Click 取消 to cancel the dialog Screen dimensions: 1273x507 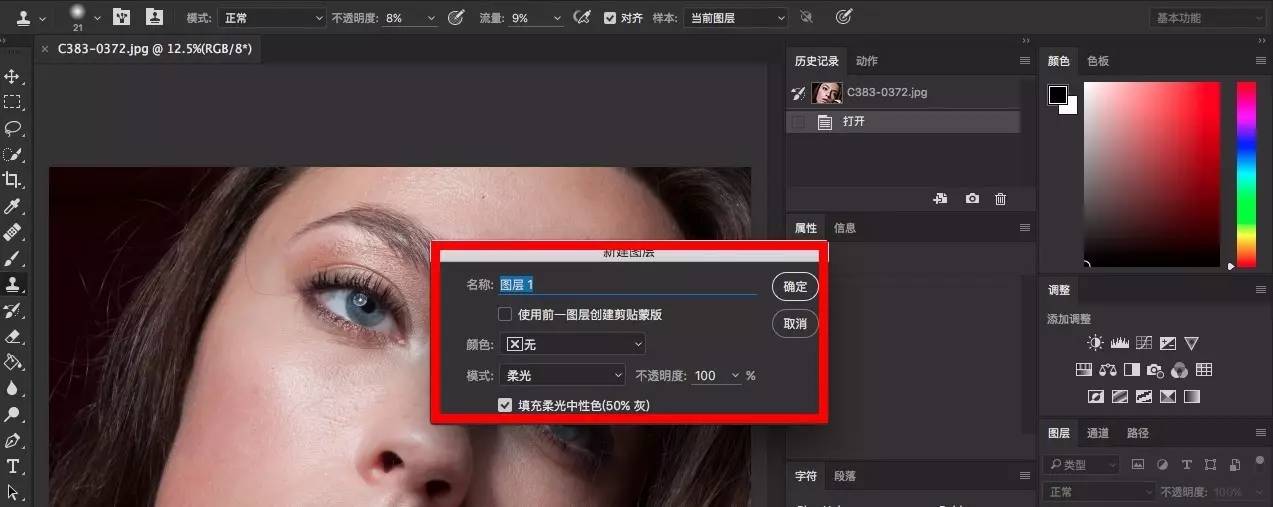click(795, 324)
